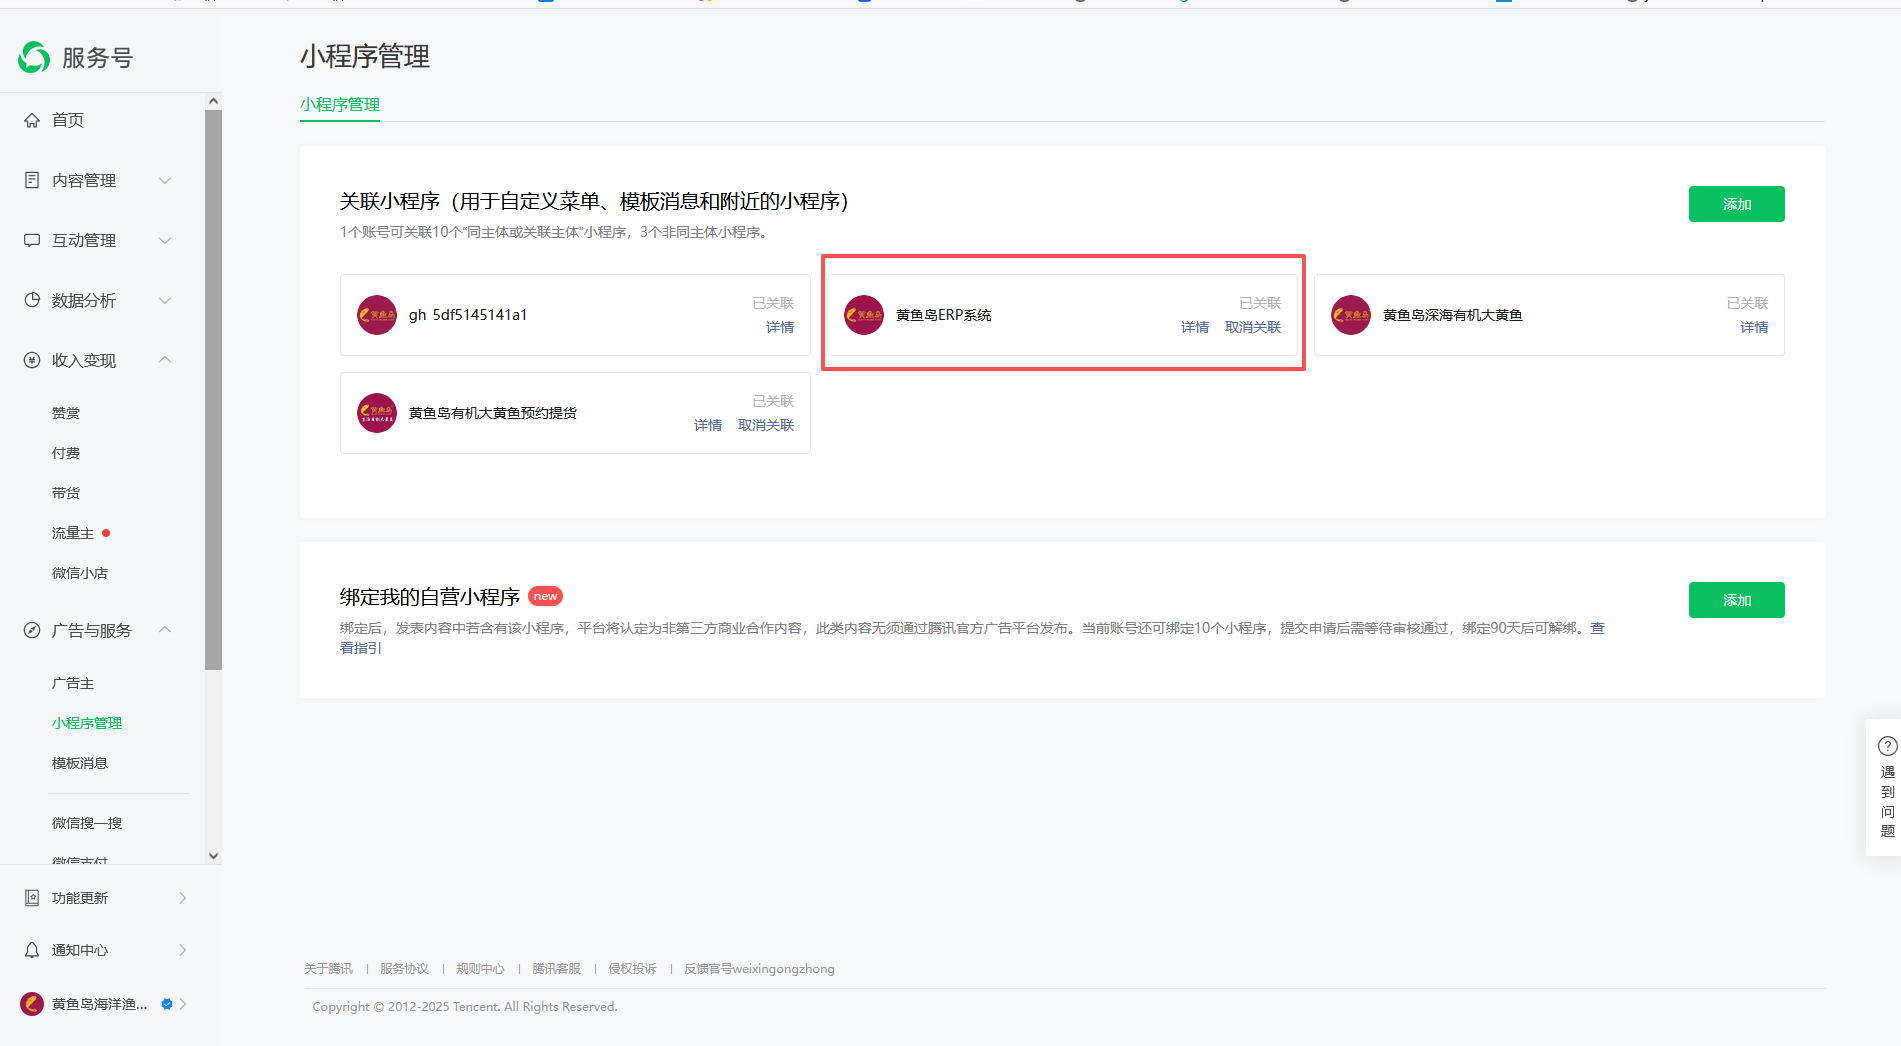Open 详情 for 黄鱼岛ERP系统

tap(1195, 327)
